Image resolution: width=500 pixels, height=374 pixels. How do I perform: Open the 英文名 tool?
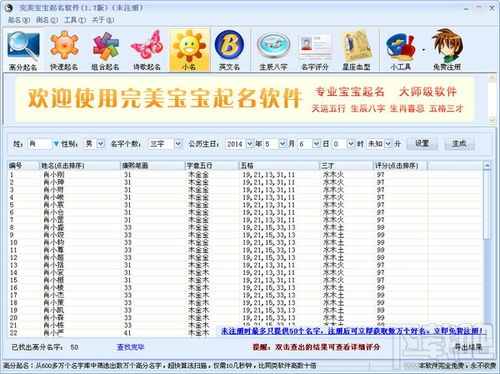[229, 50]
